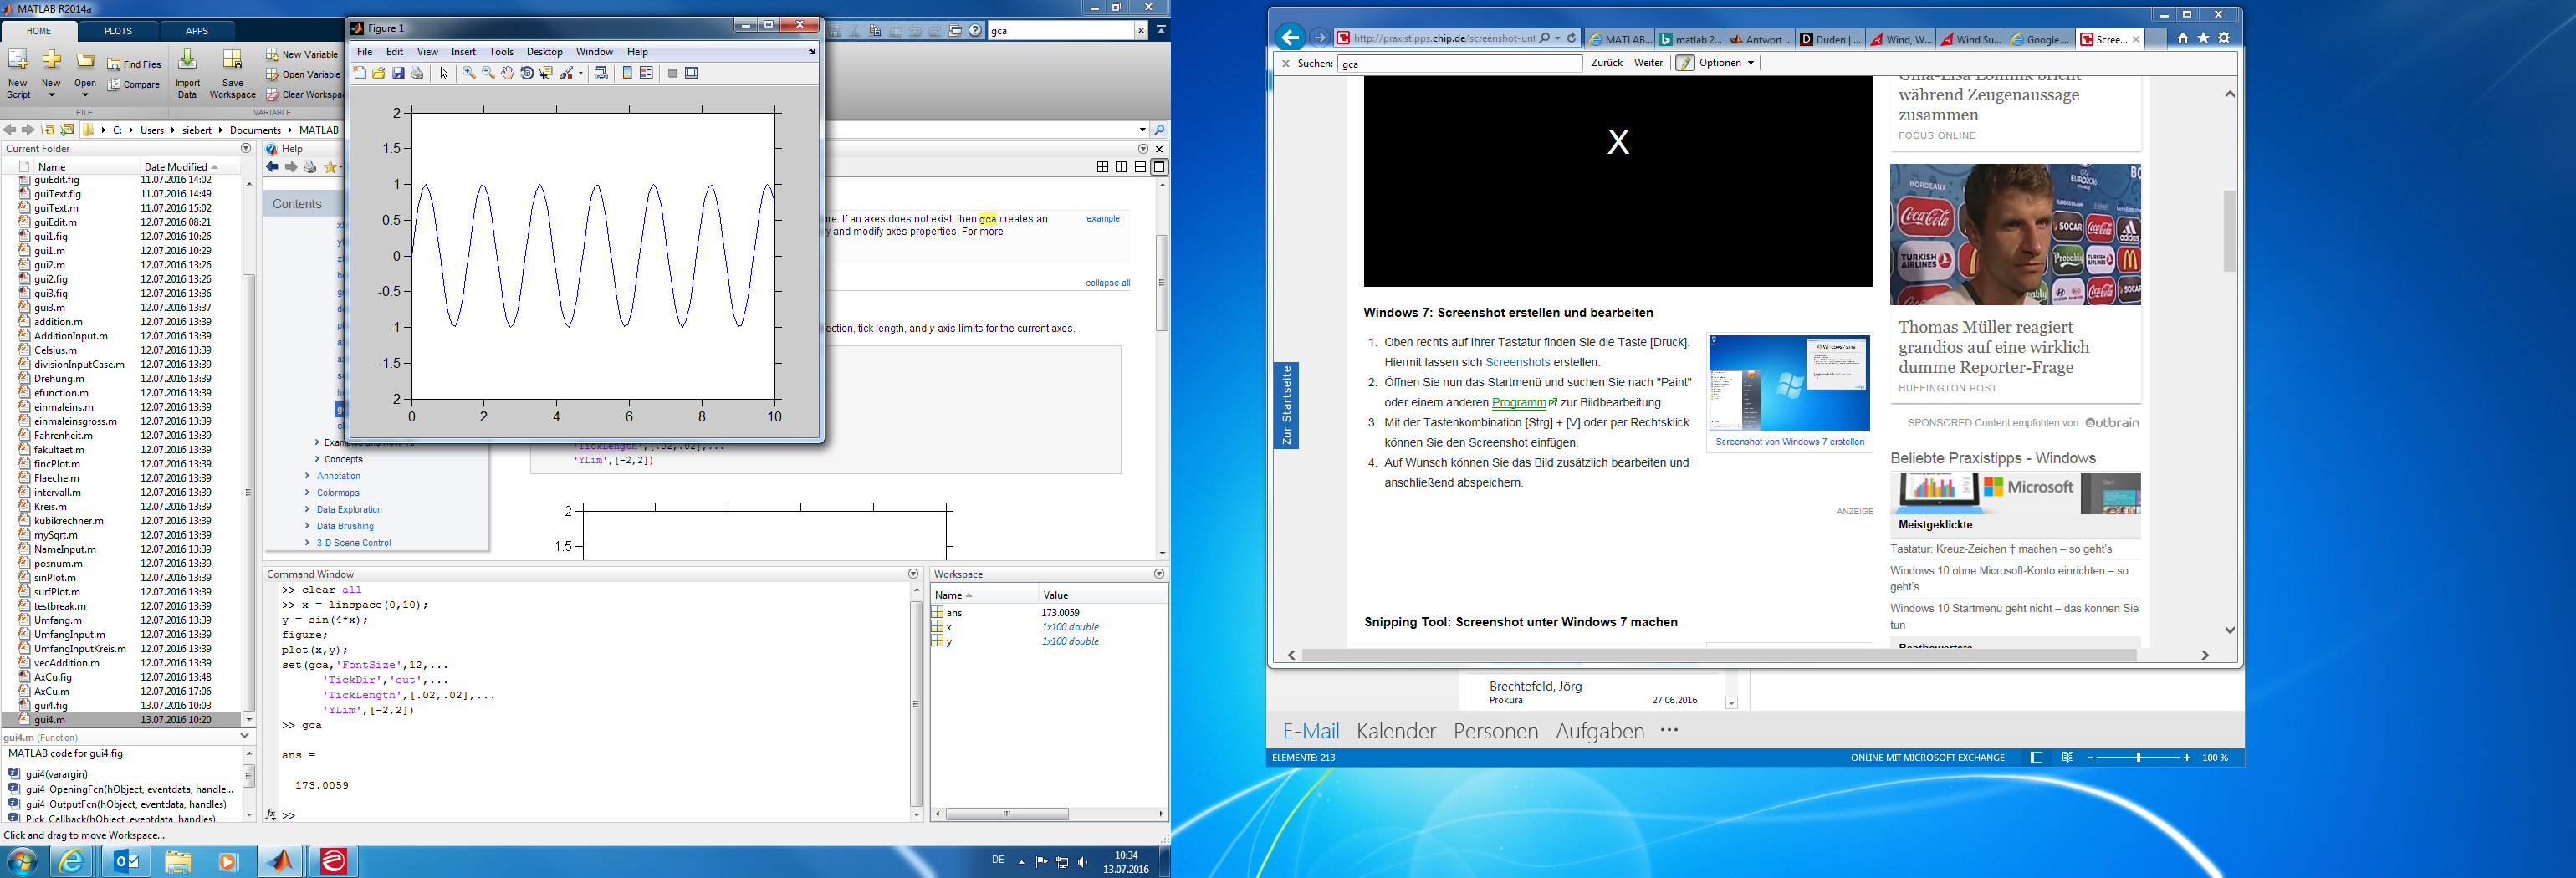Select the Rotate 3D tool in Figure 1
Screen dimensions: 2576x878
[x=527, y=74]
